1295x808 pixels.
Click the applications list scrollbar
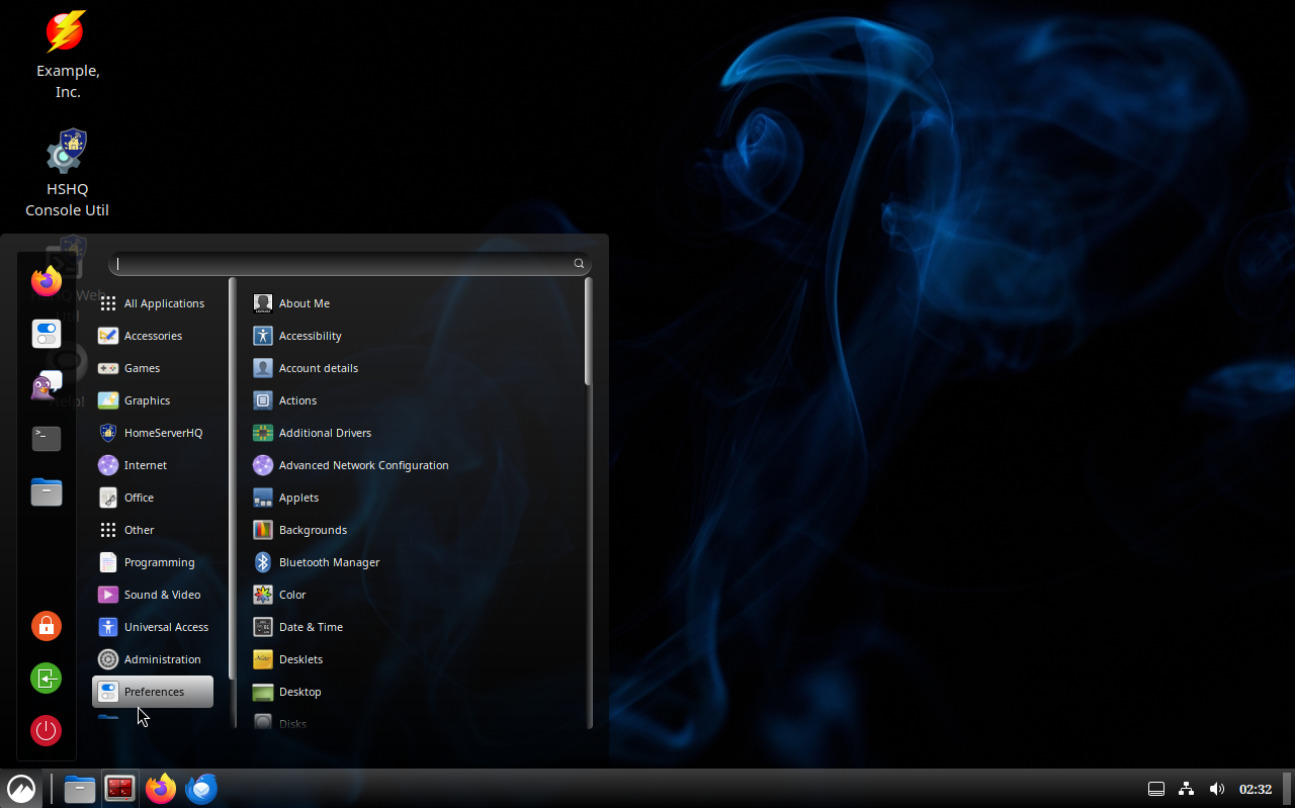tap(588, 332)
